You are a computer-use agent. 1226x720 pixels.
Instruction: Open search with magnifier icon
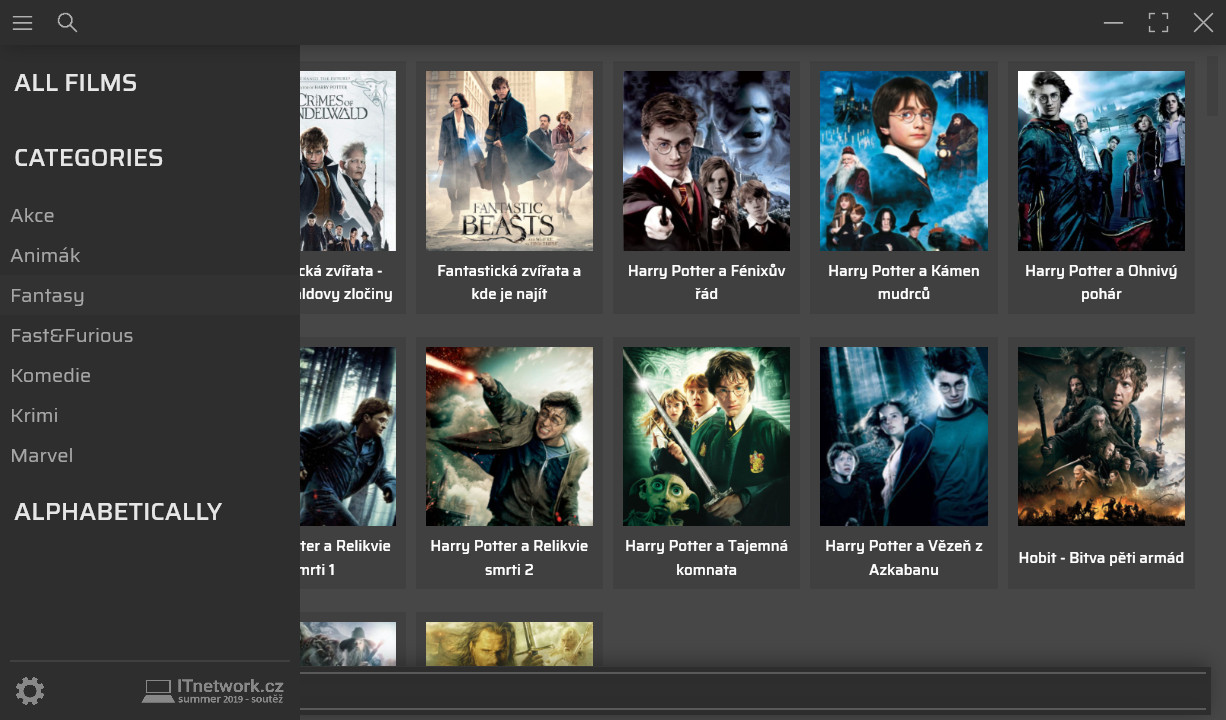[67, 23]
